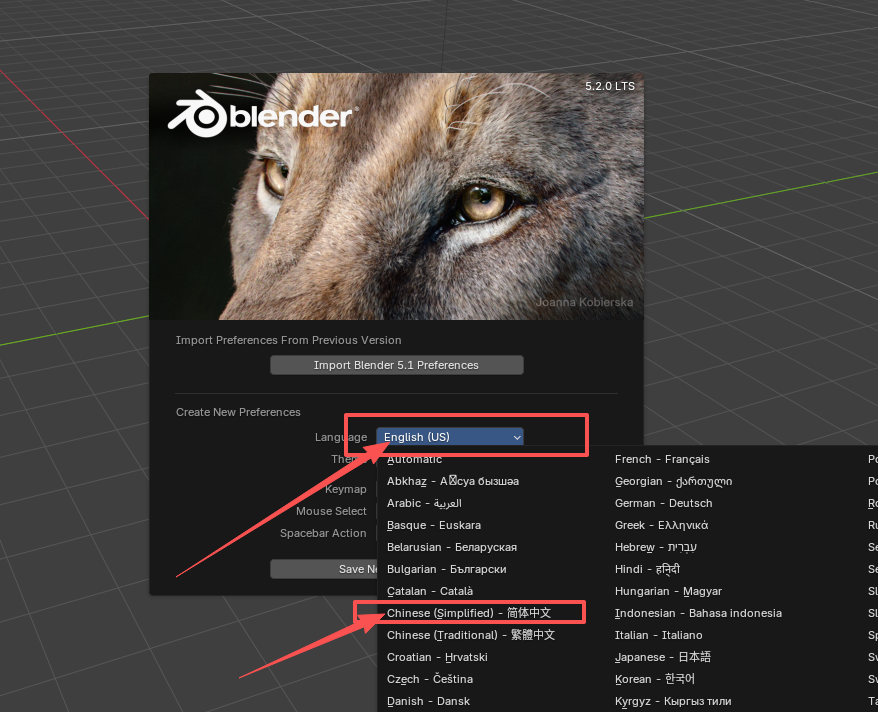
Task: Select German - Deutsch
Action: 664,503
